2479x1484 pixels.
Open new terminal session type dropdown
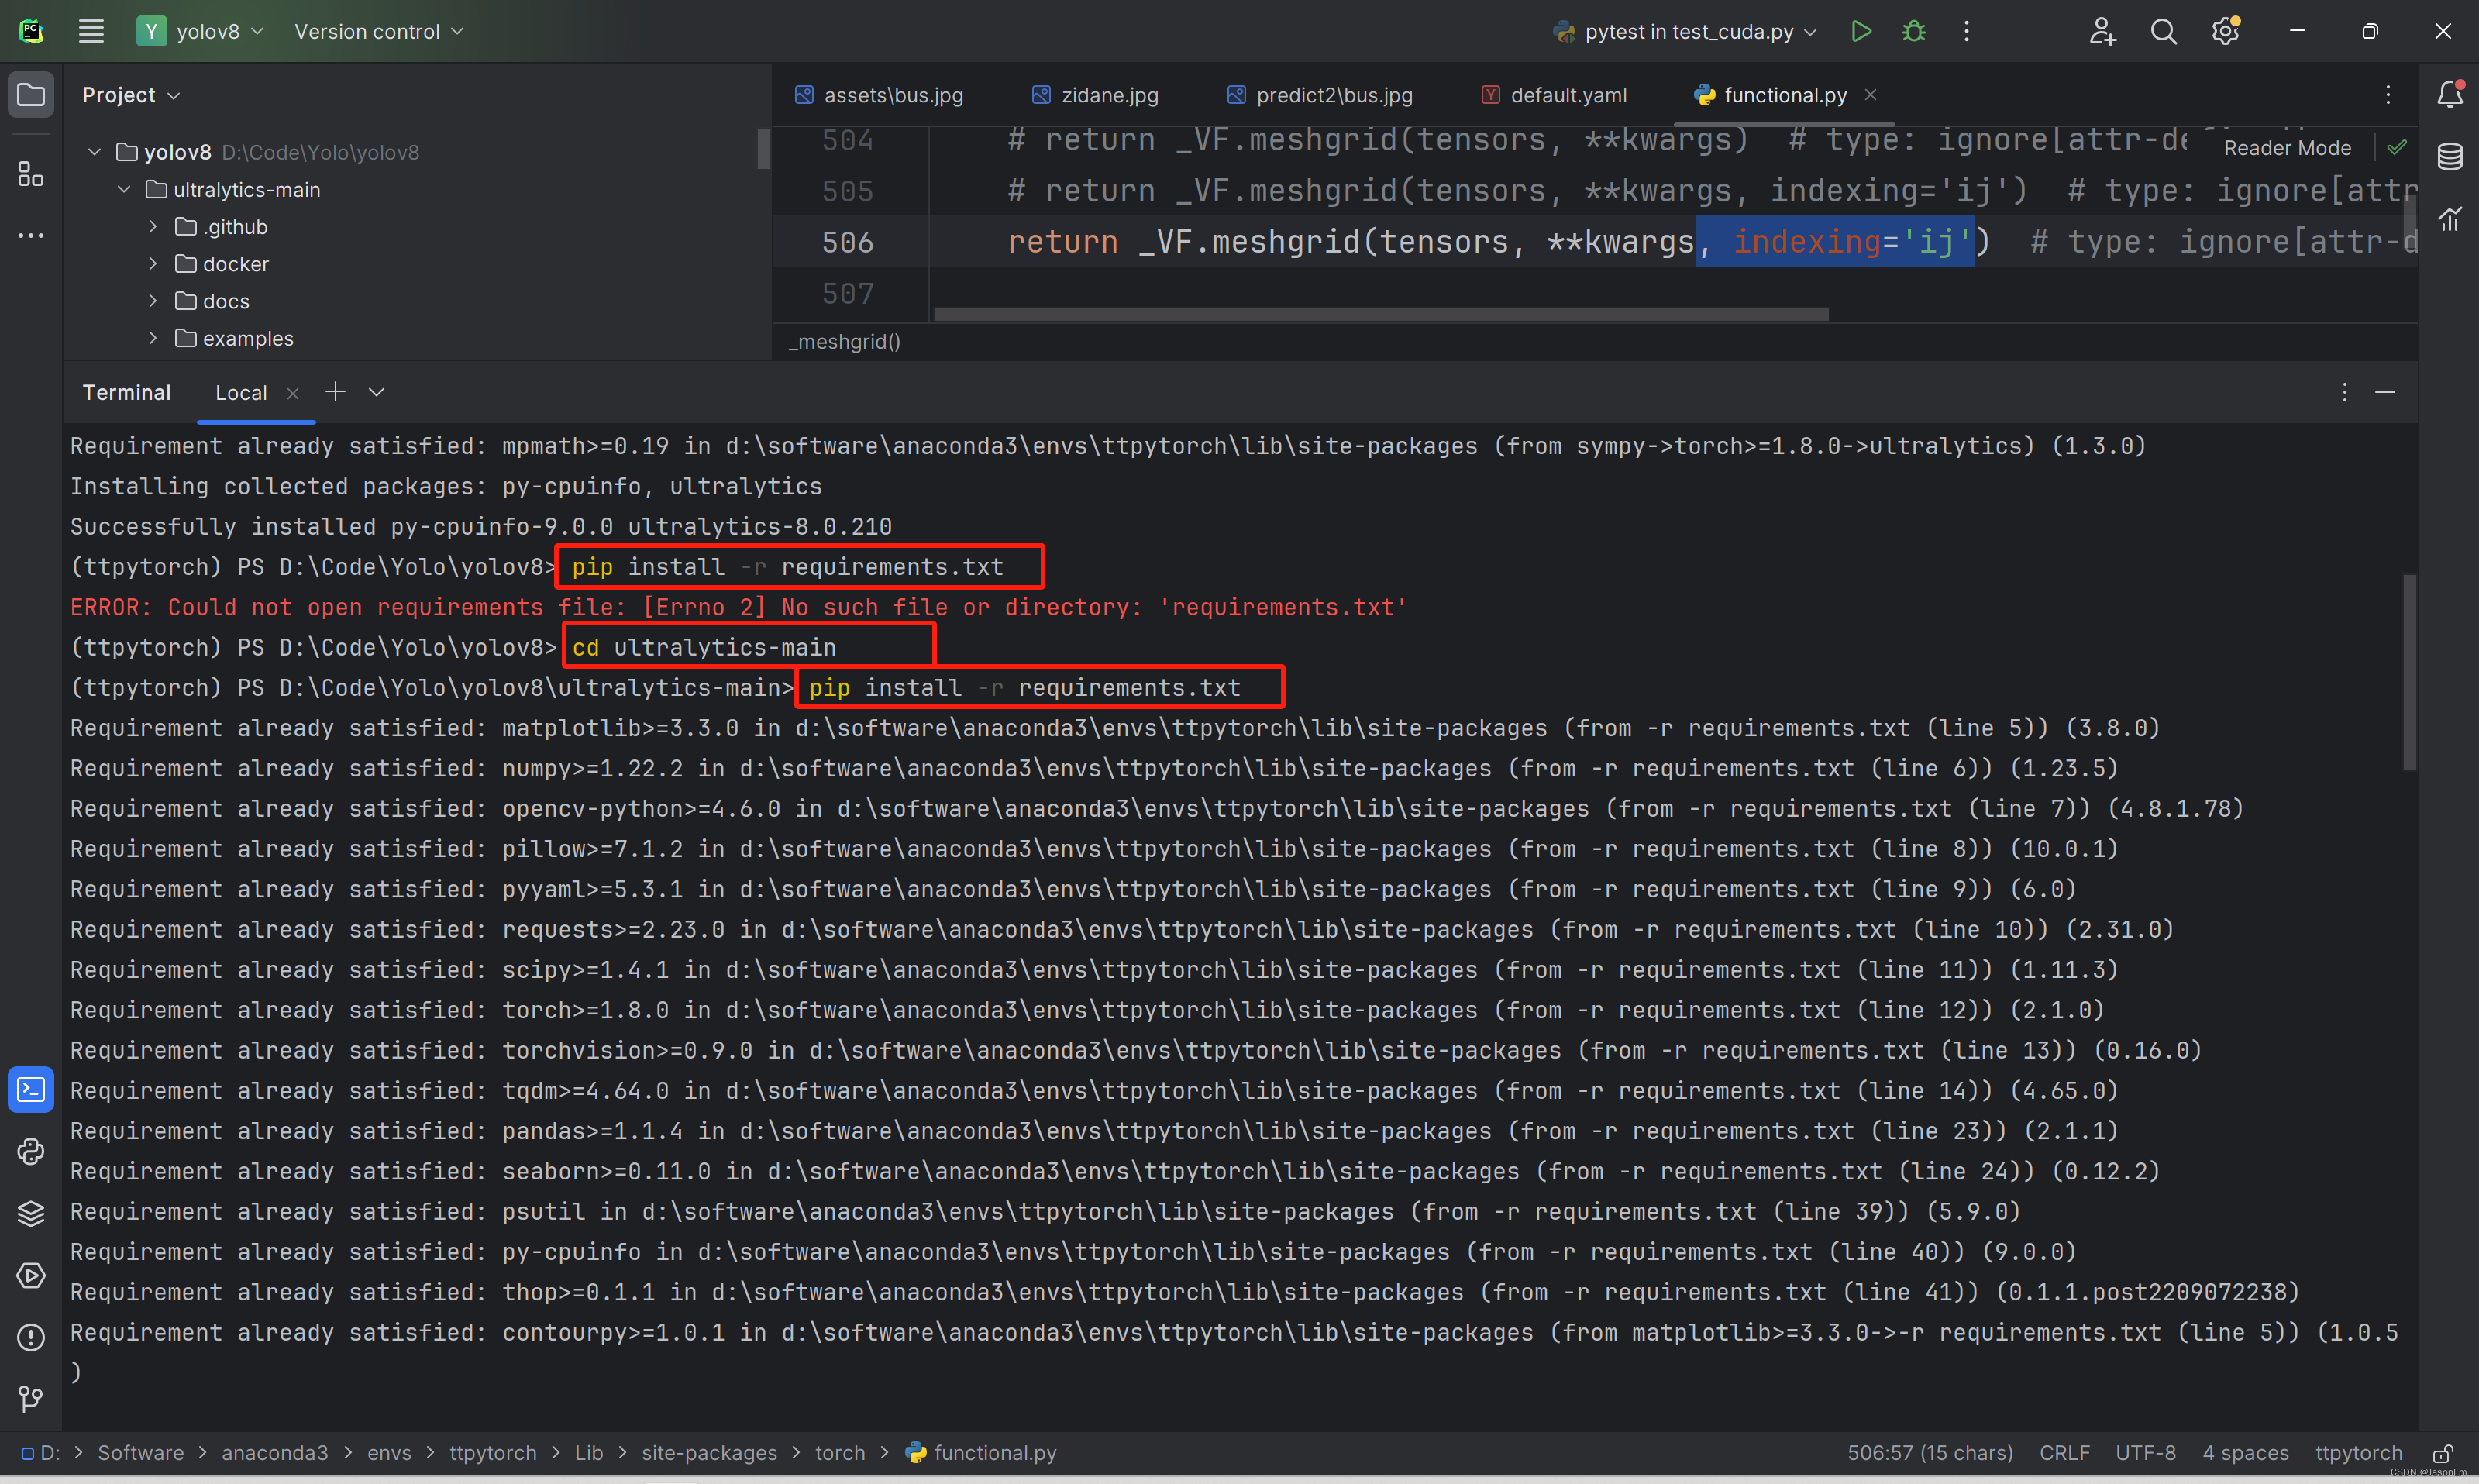click(x=376, y=392)
